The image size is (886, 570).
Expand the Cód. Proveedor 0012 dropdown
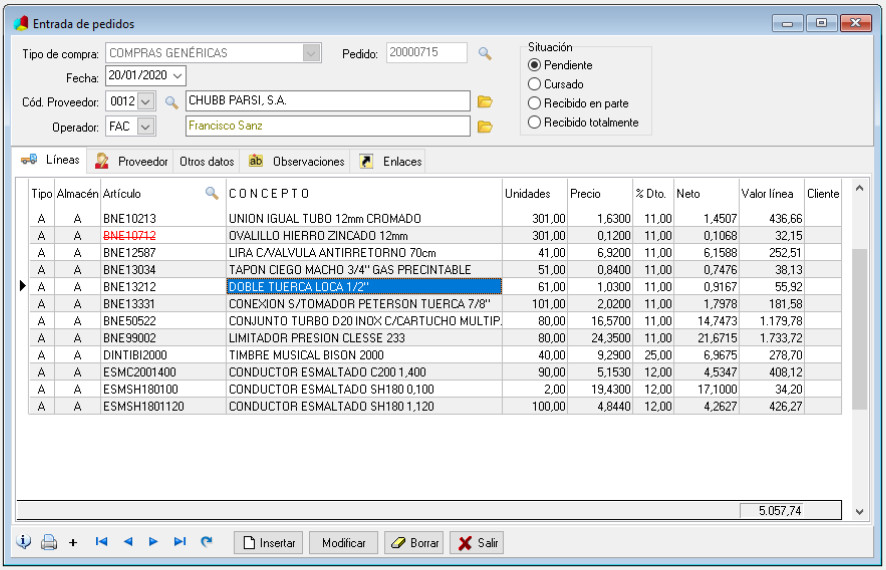coord(146,102)
